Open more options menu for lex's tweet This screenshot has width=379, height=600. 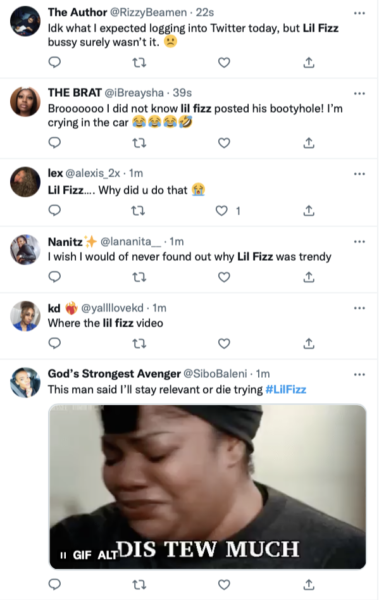(x=359, y=174)
